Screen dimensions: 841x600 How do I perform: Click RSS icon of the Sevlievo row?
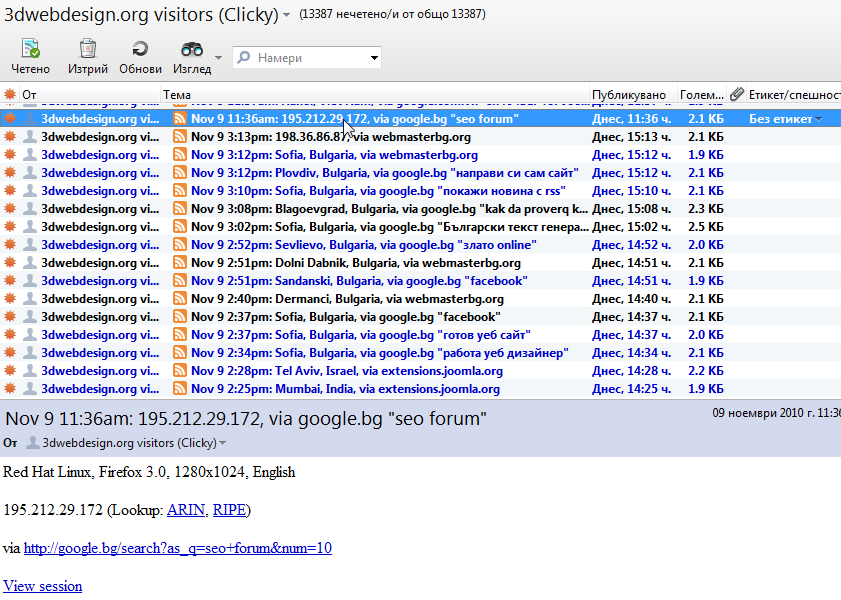click(x=180, y=245)
